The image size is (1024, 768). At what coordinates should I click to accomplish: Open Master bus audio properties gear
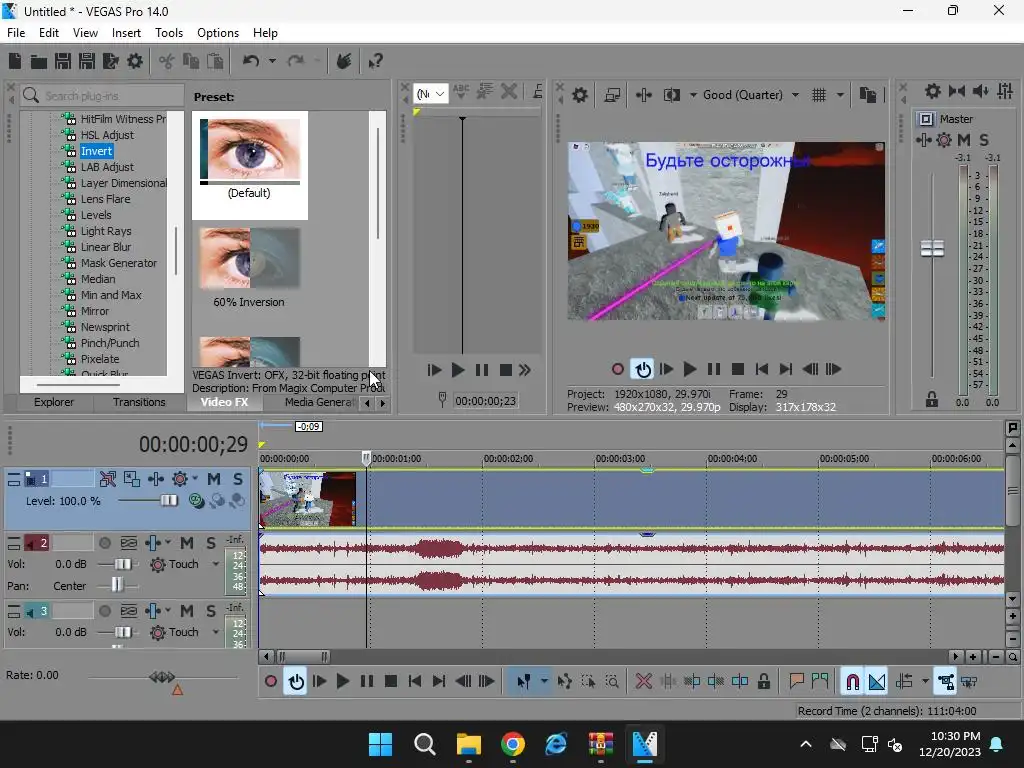(933, 91)
